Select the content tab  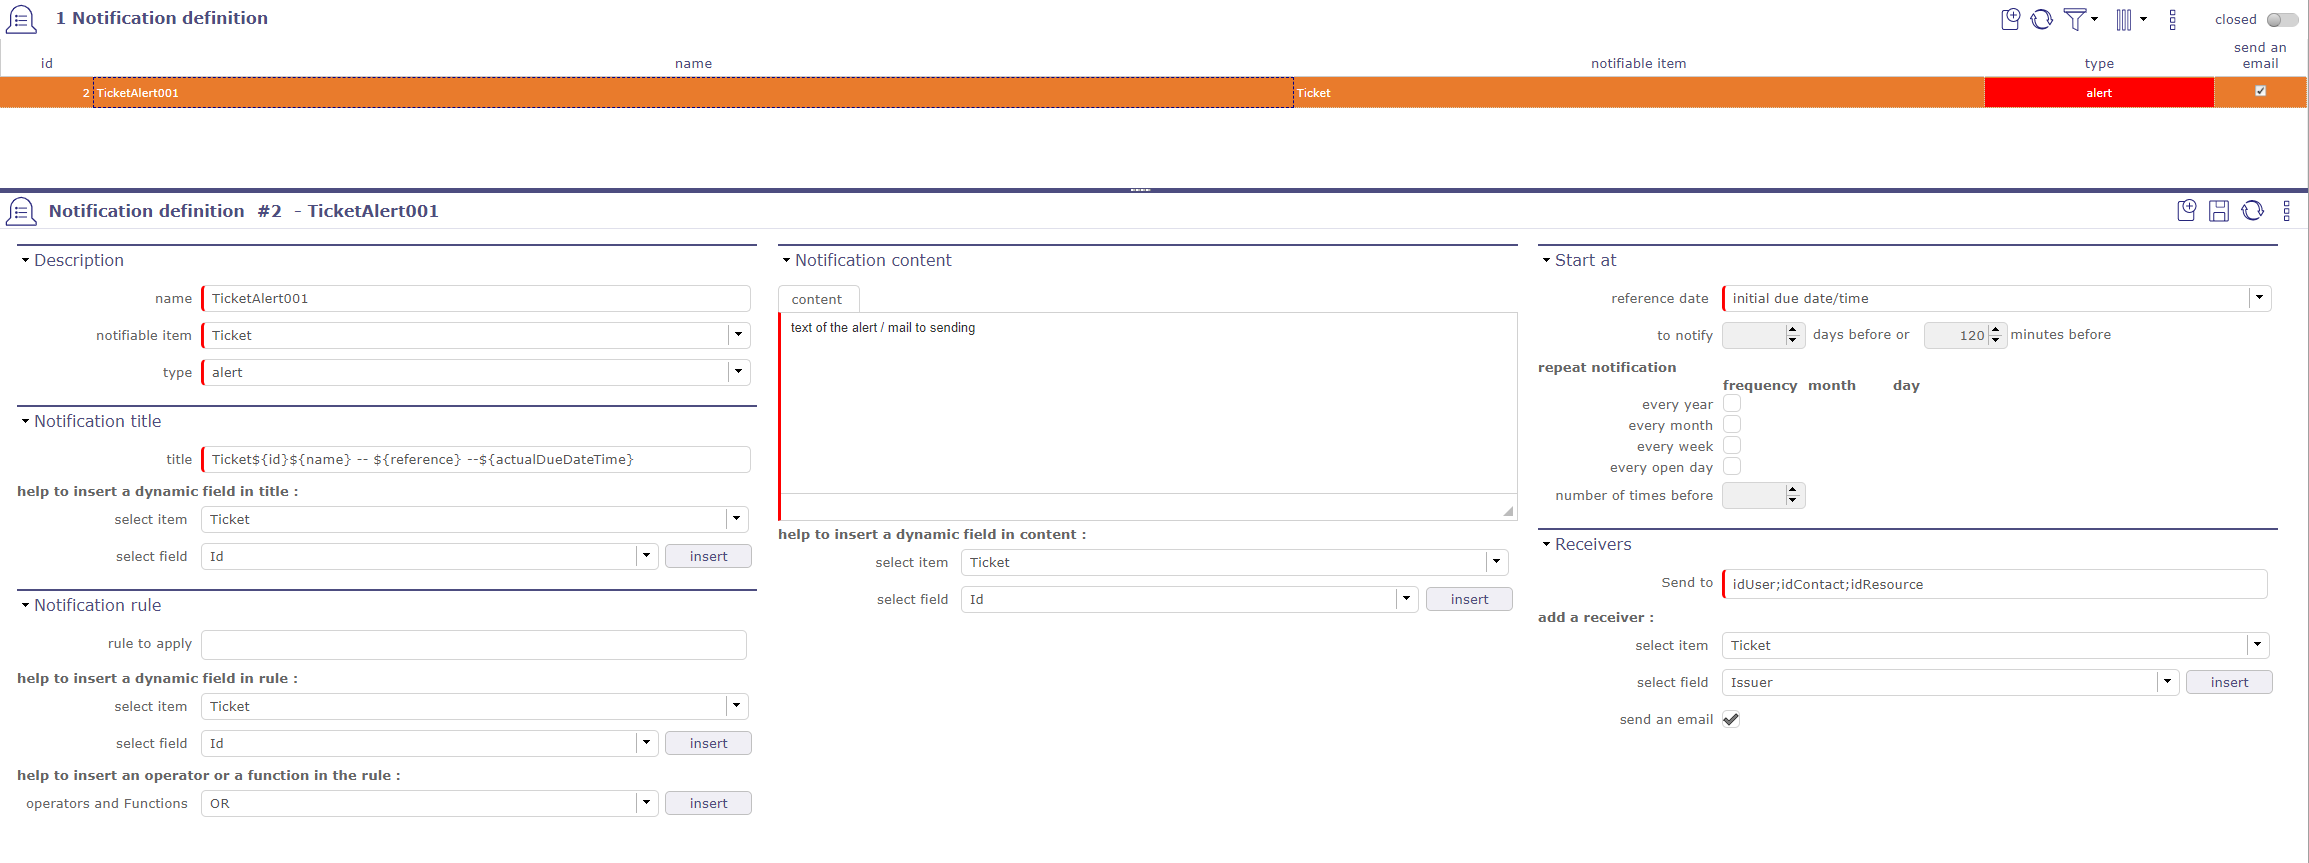pos(817,299)
